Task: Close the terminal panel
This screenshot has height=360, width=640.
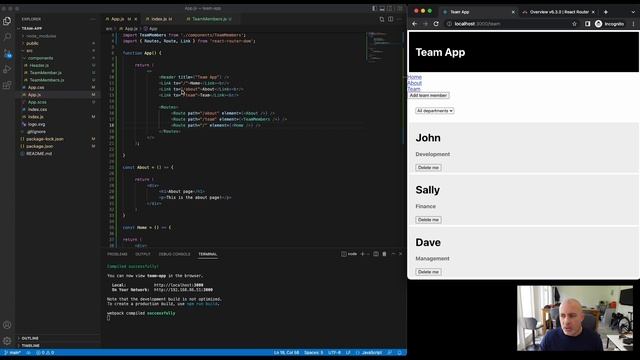Action: pyautogui.click(x=400, y=254)
